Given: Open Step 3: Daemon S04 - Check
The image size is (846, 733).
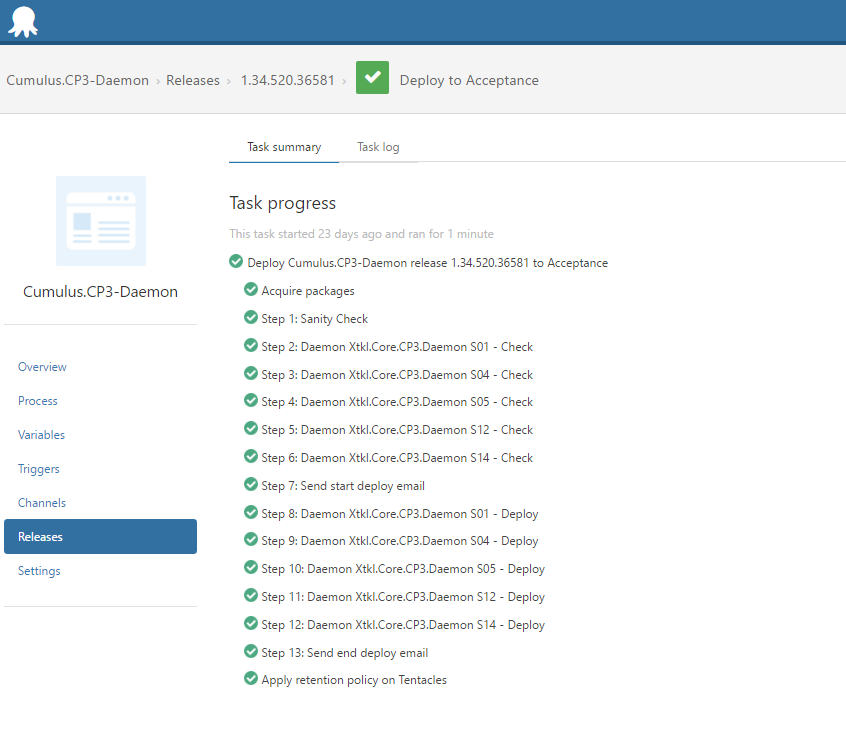Looking at the screenshot, I should (397, 375).
